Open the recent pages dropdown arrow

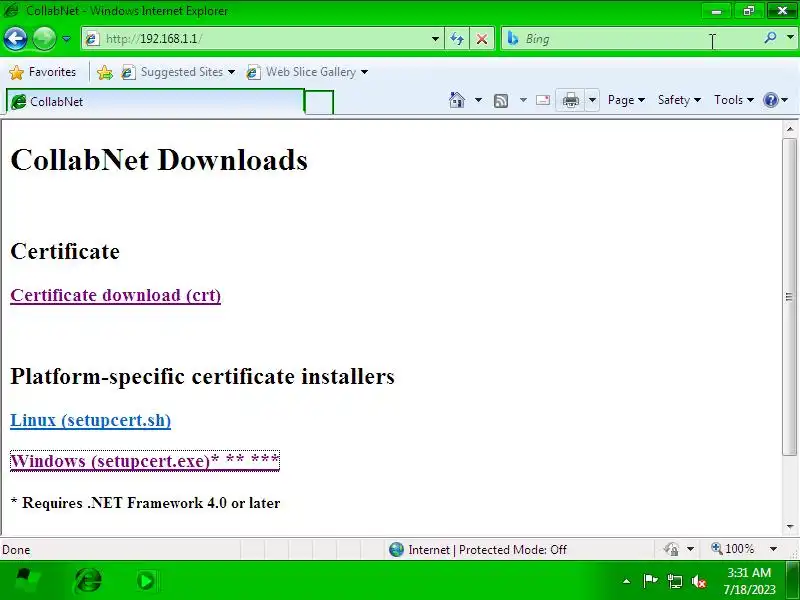[66, 39]
